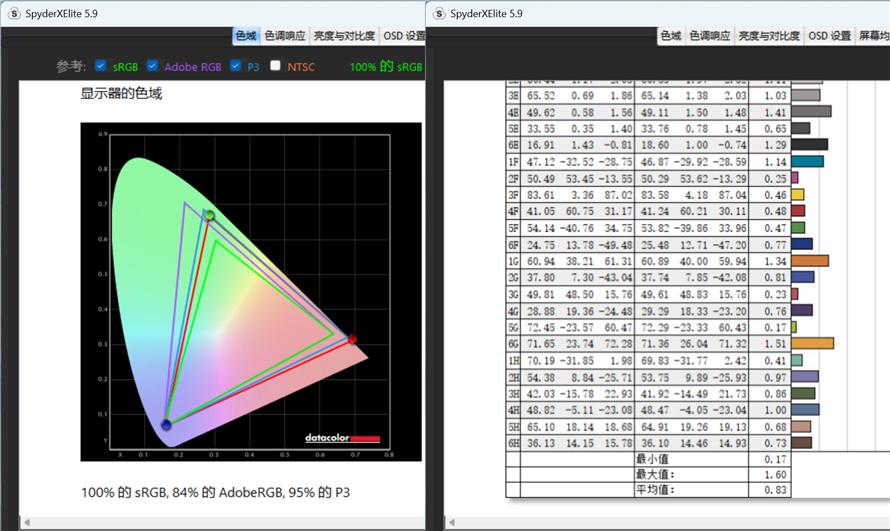
Task: Click the magenta color bar in row 2F
Action: point(795,178)
